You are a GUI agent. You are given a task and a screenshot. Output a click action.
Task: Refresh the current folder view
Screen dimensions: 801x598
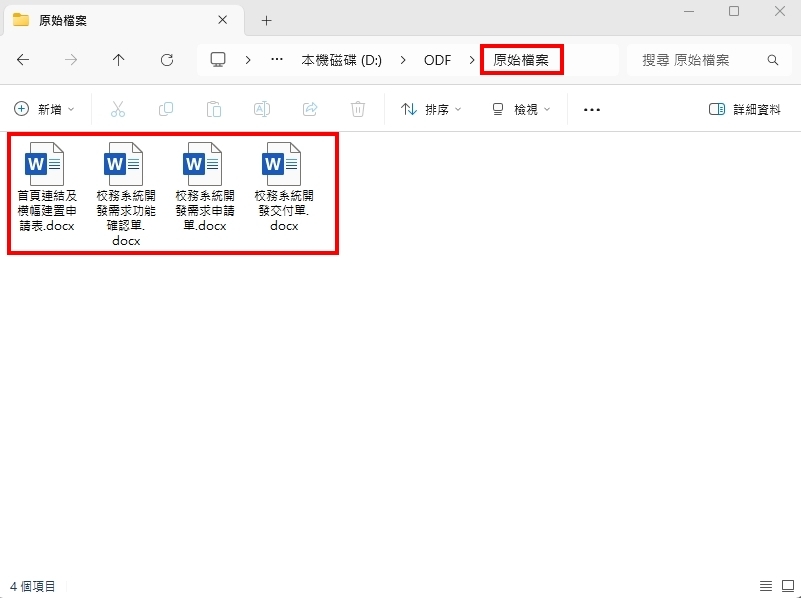click(x=167, y=60)
